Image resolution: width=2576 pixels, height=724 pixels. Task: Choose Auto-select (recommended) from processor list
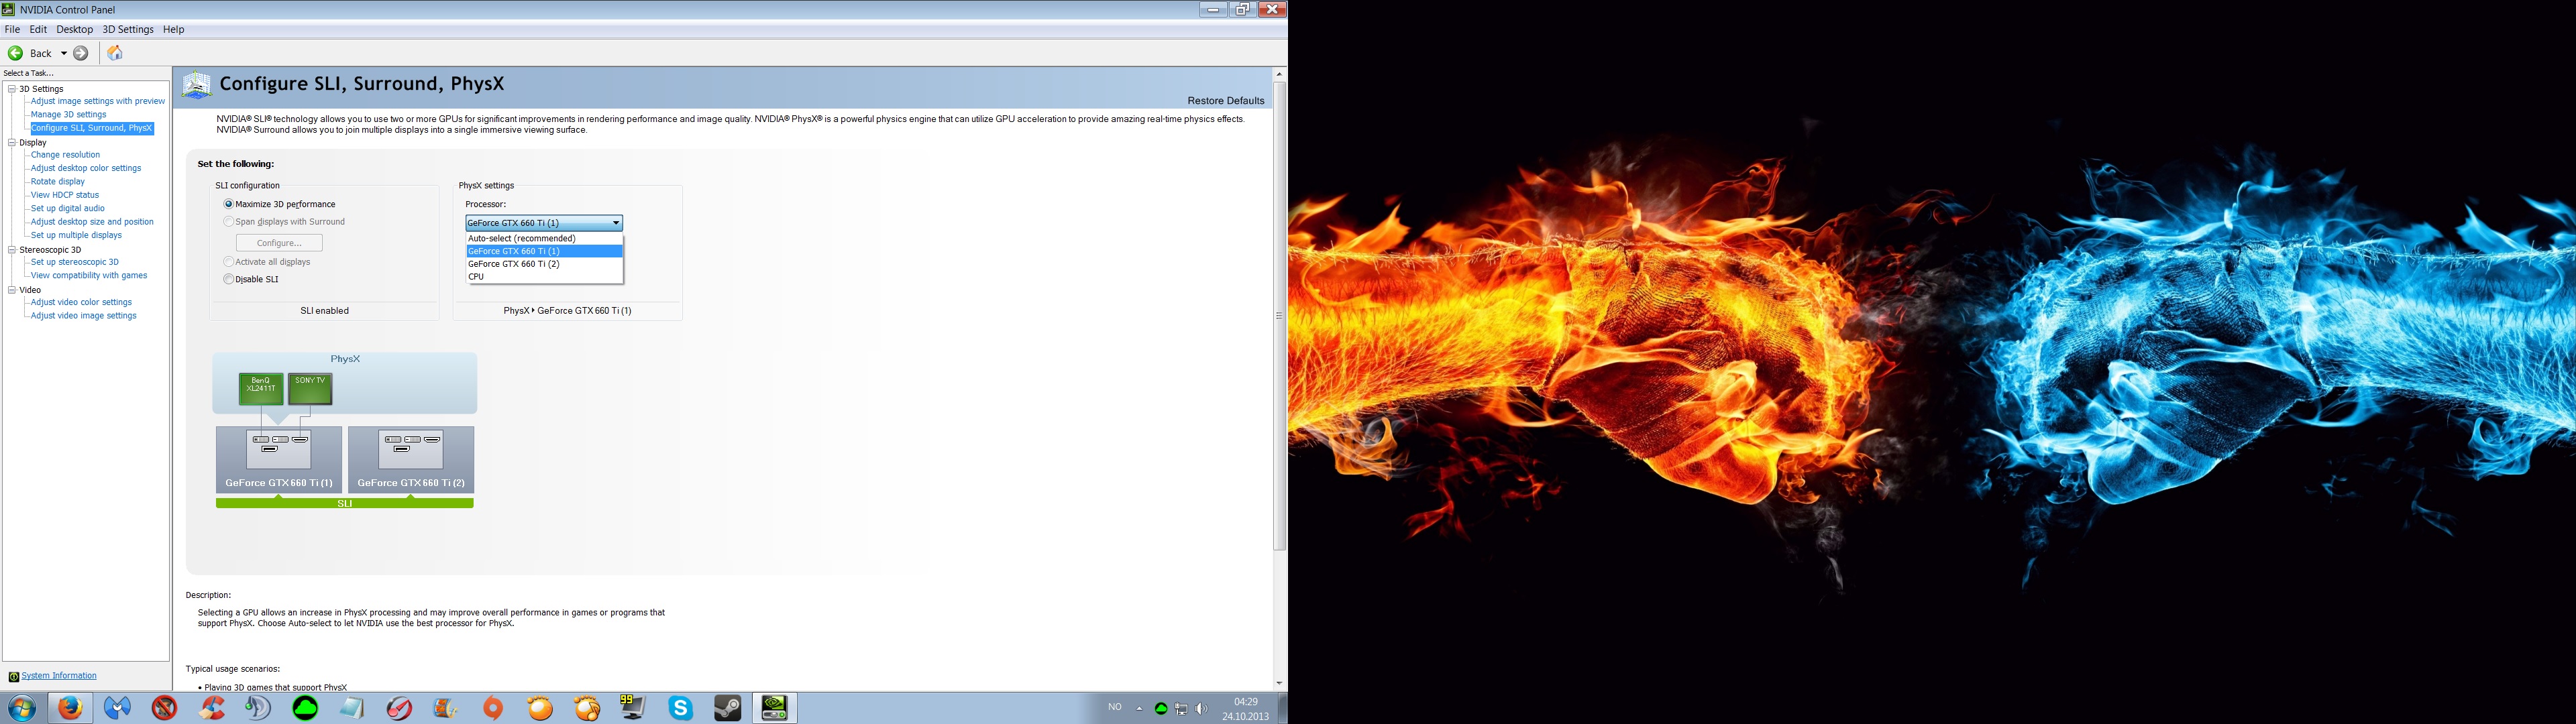544,239
